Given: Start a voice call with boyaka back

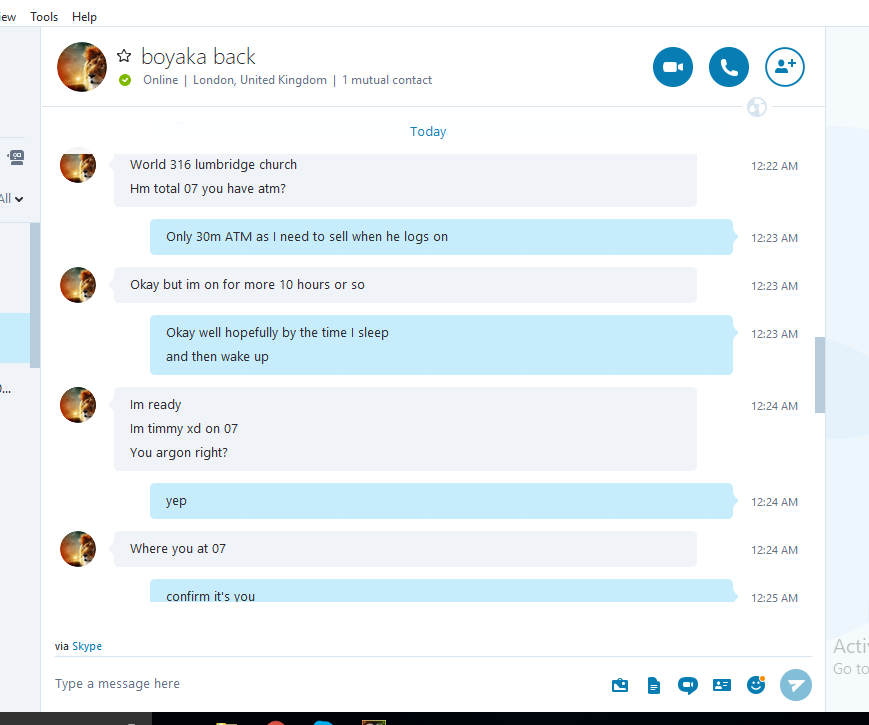Looking at the screenshot, I should [x=729, y=67].
